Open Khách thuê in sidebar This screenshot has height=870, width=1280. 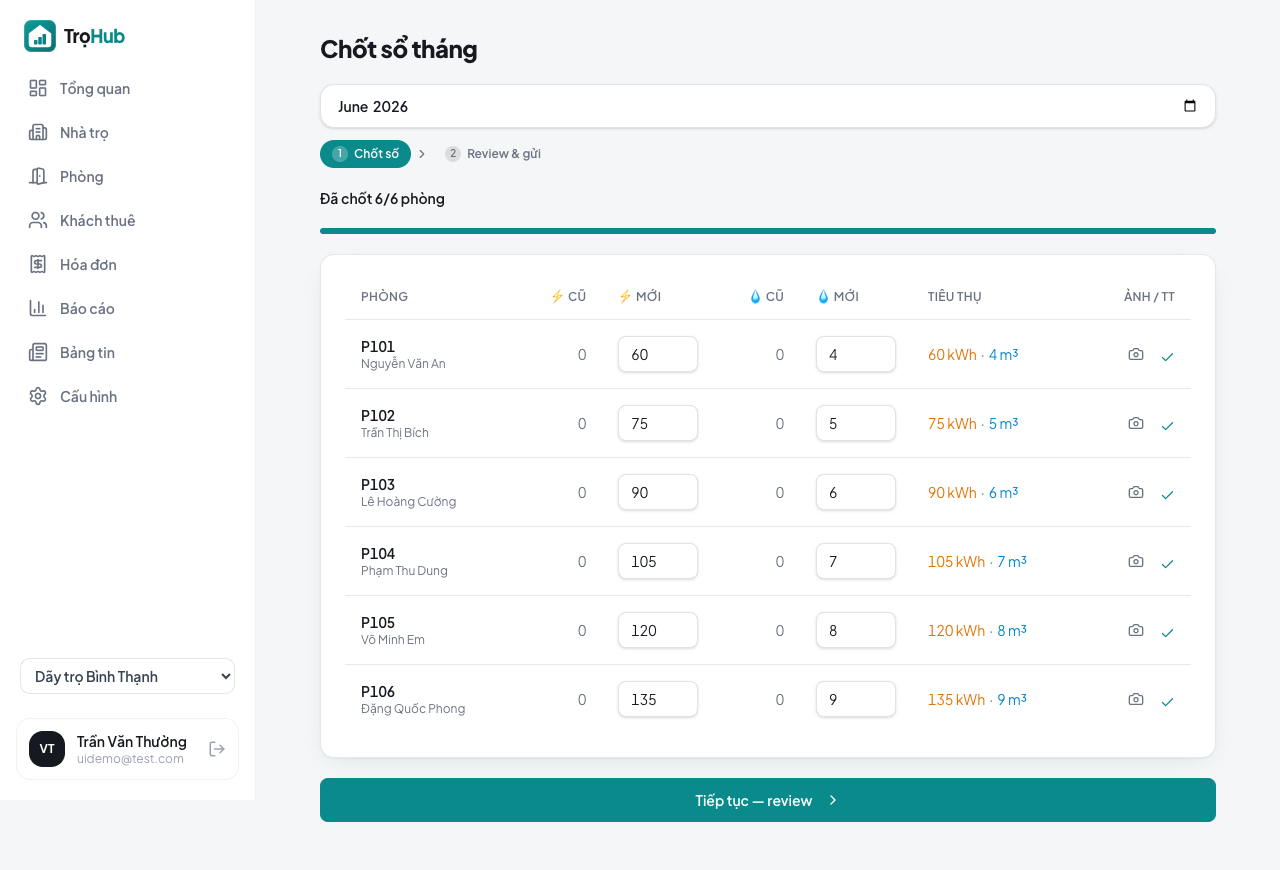128,220
